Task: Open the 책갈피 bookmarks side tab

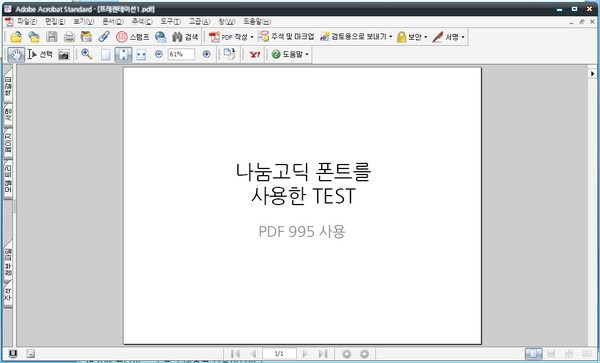Action: pos(8,86)
